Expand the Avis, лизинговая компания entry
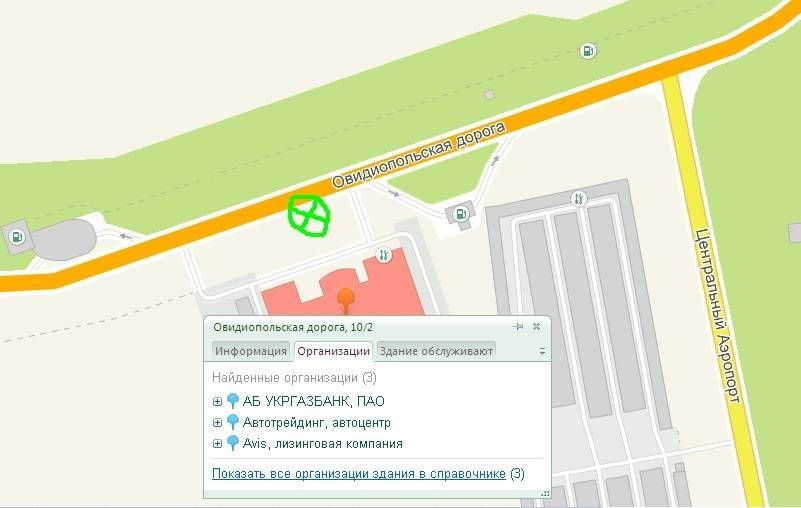This screenshot has width=801, height=508. point(217,444)
